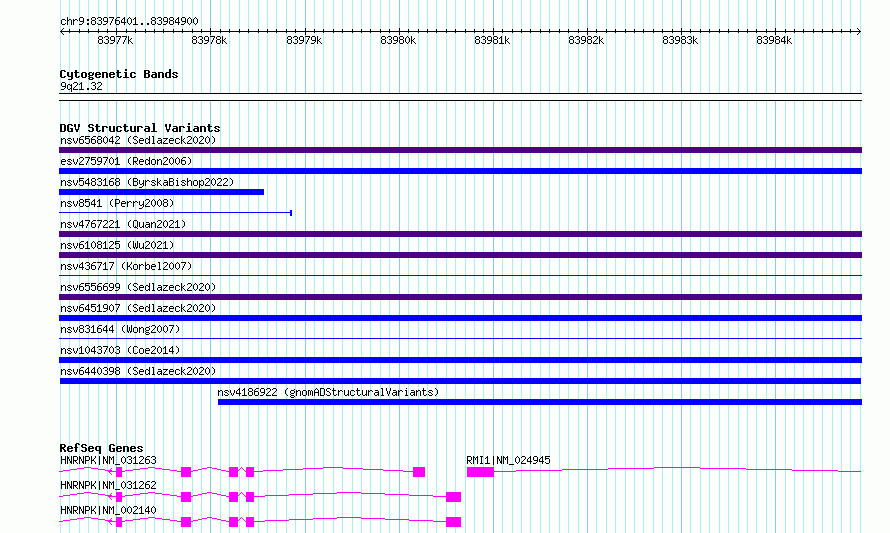Open the HNRNPK|NM_002140 transcript label

[x=108, y=510]
